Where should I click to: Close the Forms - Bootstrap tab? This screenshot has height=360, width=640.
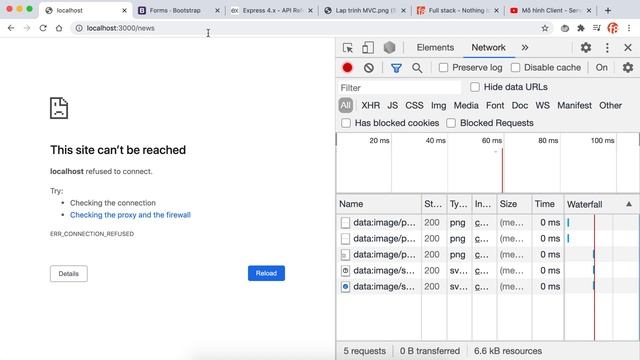point(217,11)
